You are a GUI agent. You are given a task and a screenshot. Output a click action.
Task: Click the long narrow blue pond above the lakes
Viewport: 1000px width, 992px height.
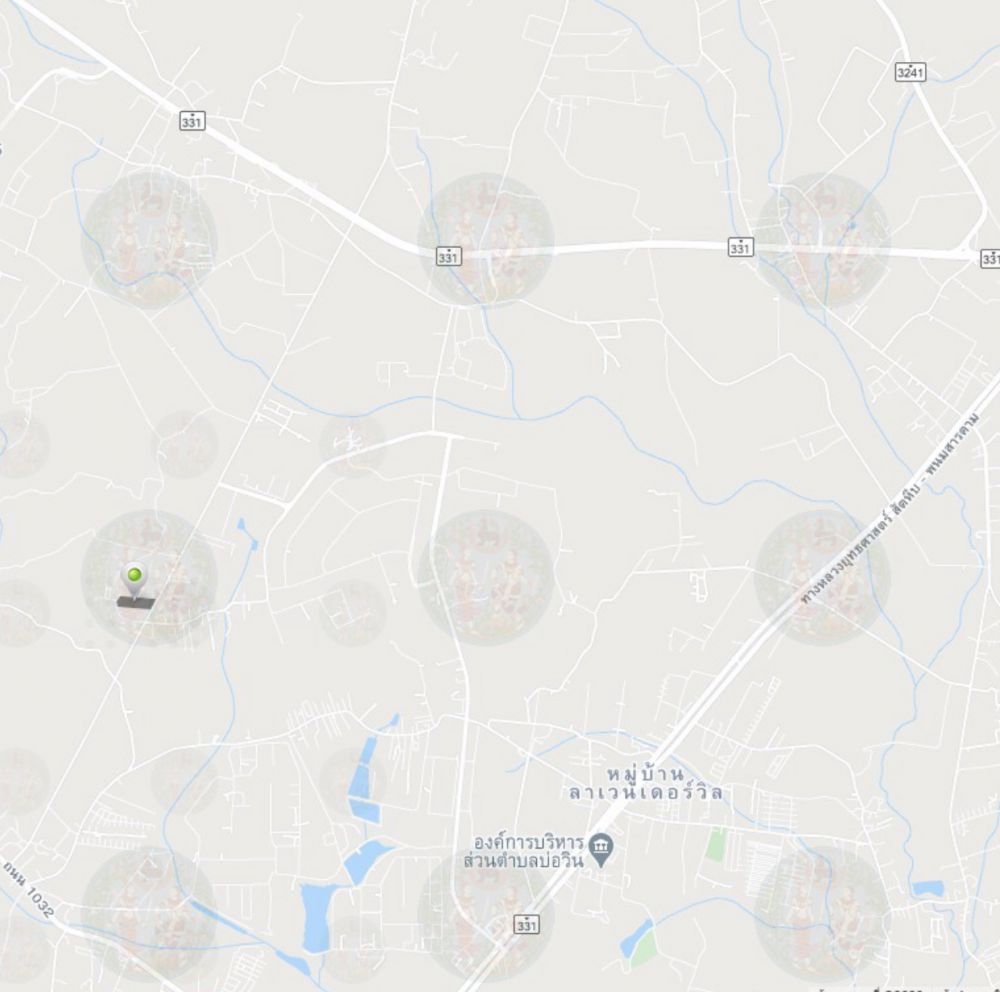(364, 778)
